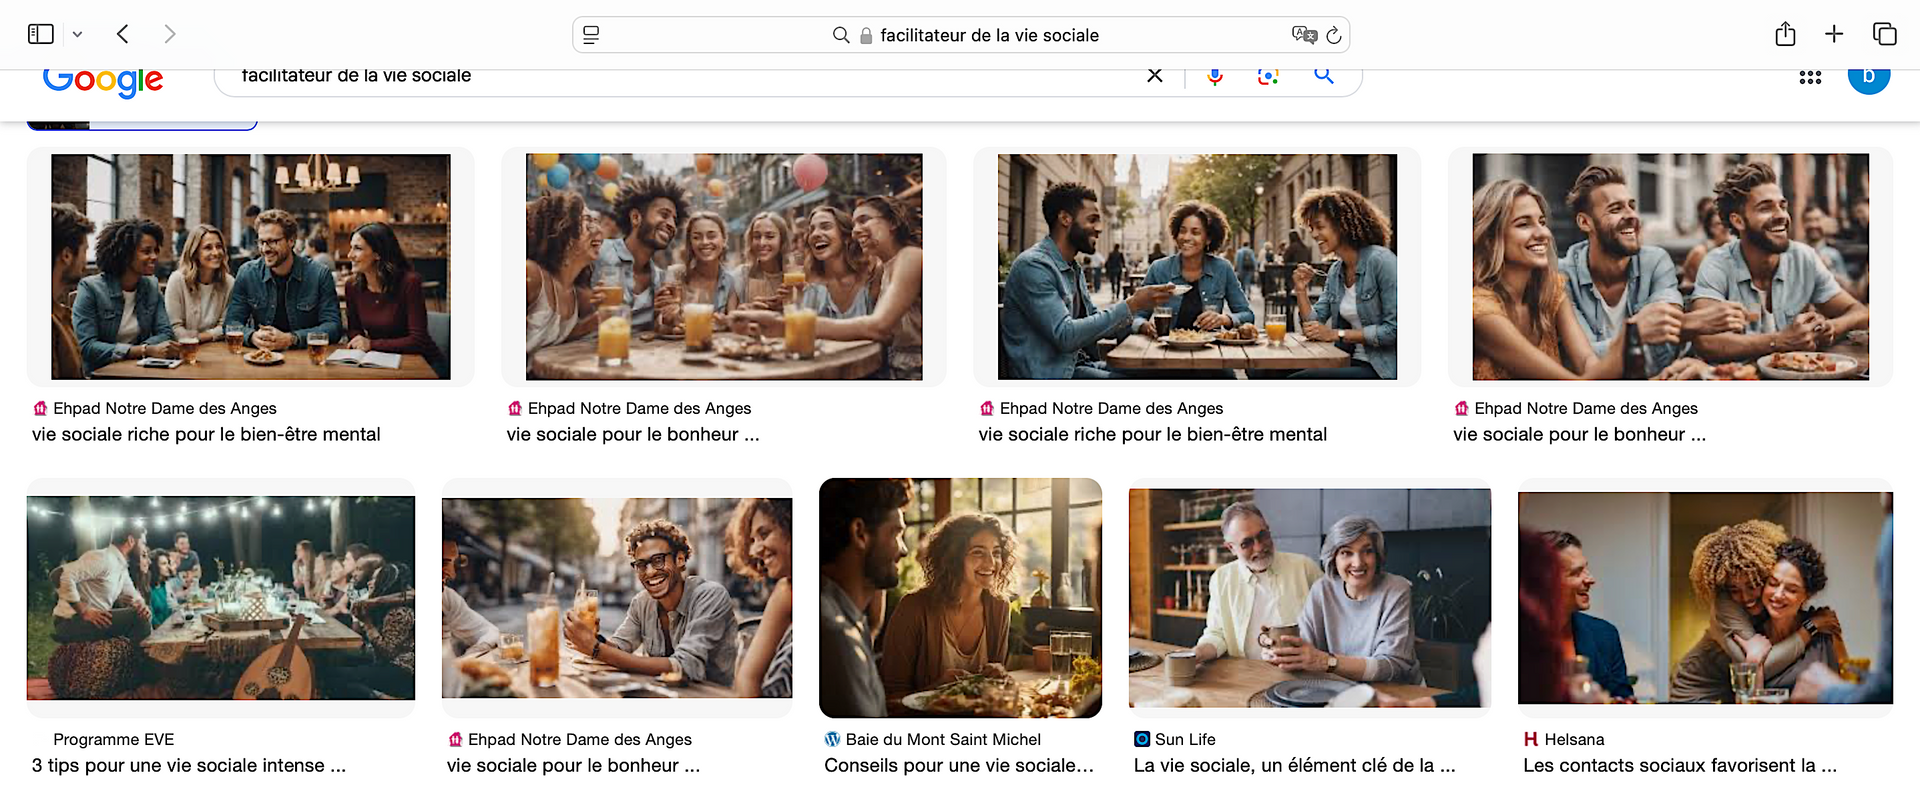This screenshot has width=1920, height=791.
Task: Start a Google voice search
Action: point(1215,77)
